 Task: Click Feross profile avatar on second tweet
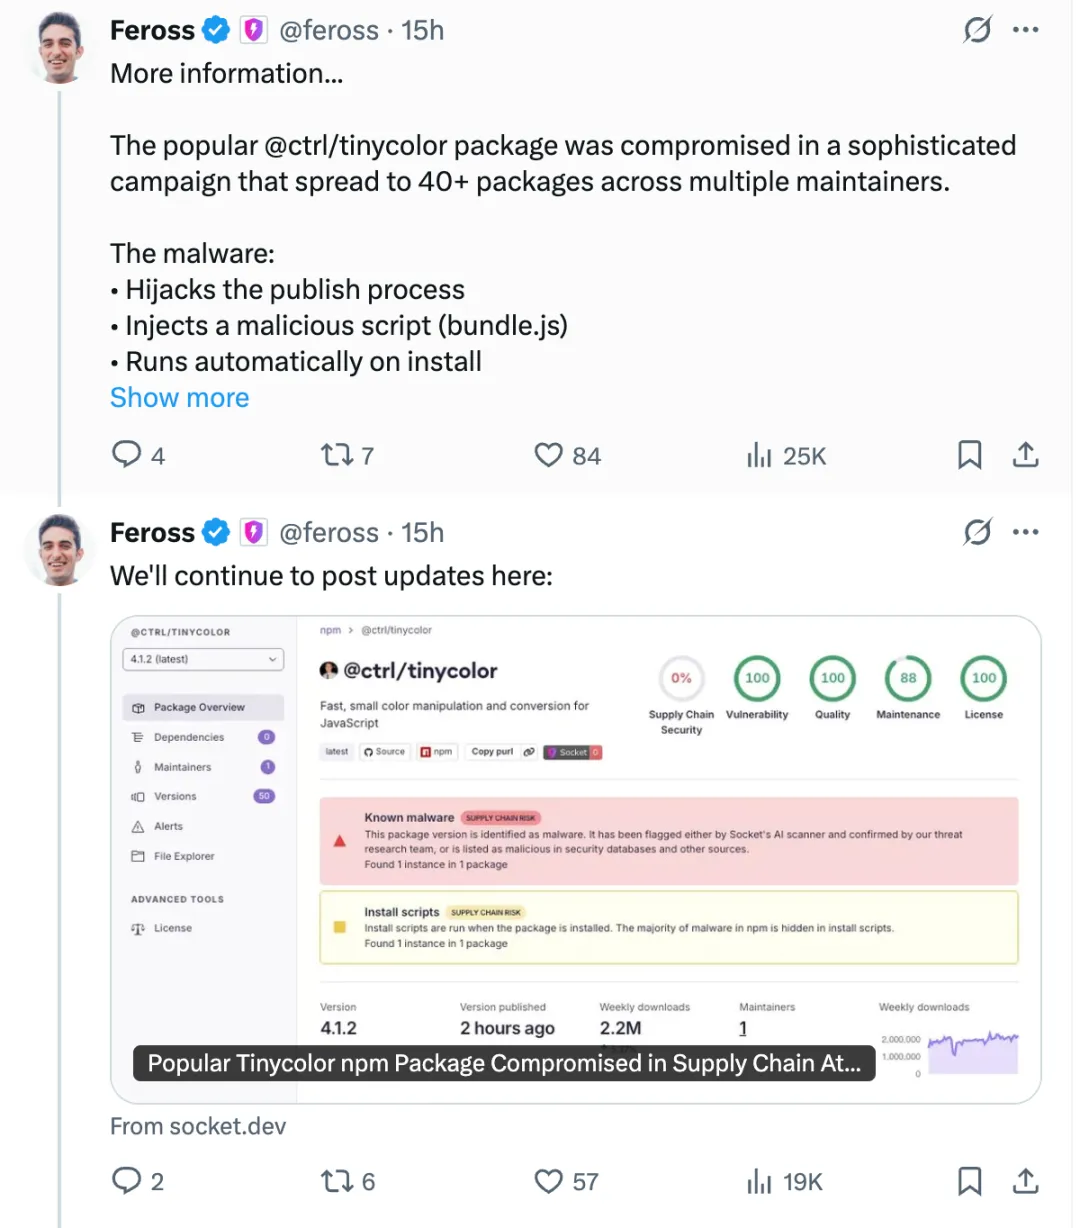60,549
